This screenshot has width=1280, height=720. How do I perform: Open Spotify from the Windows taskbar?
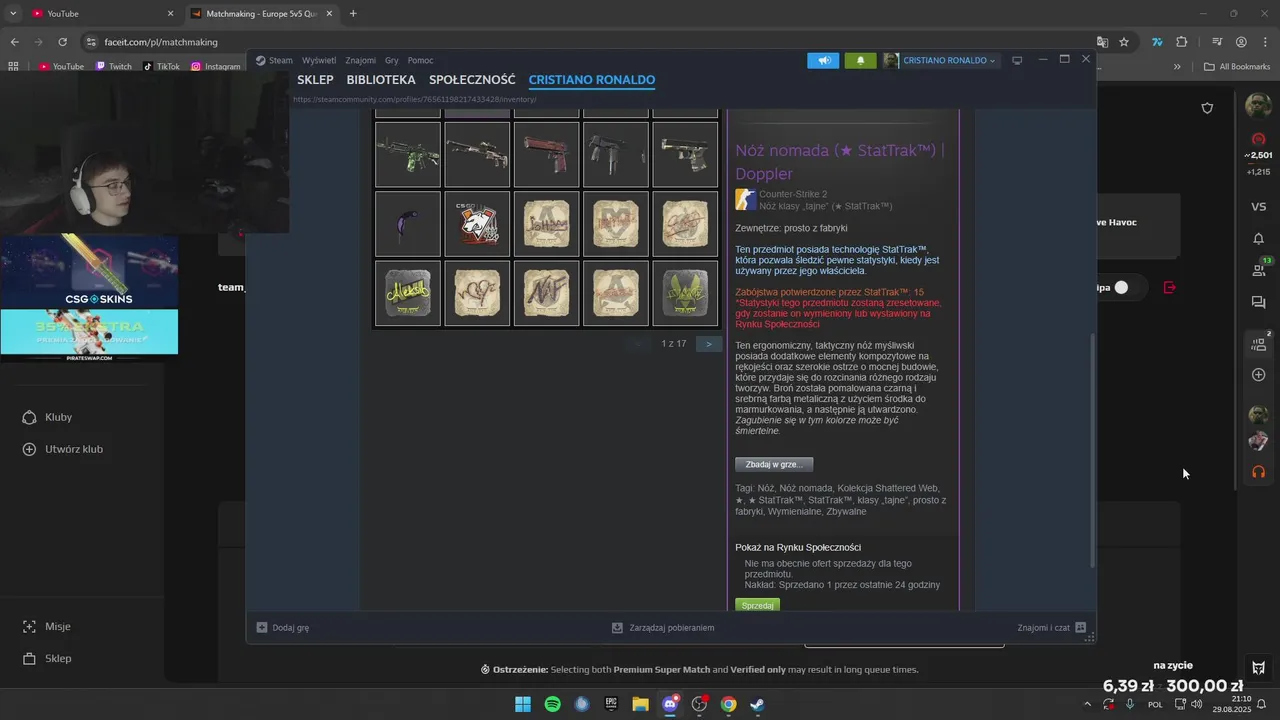click(552, 704)
